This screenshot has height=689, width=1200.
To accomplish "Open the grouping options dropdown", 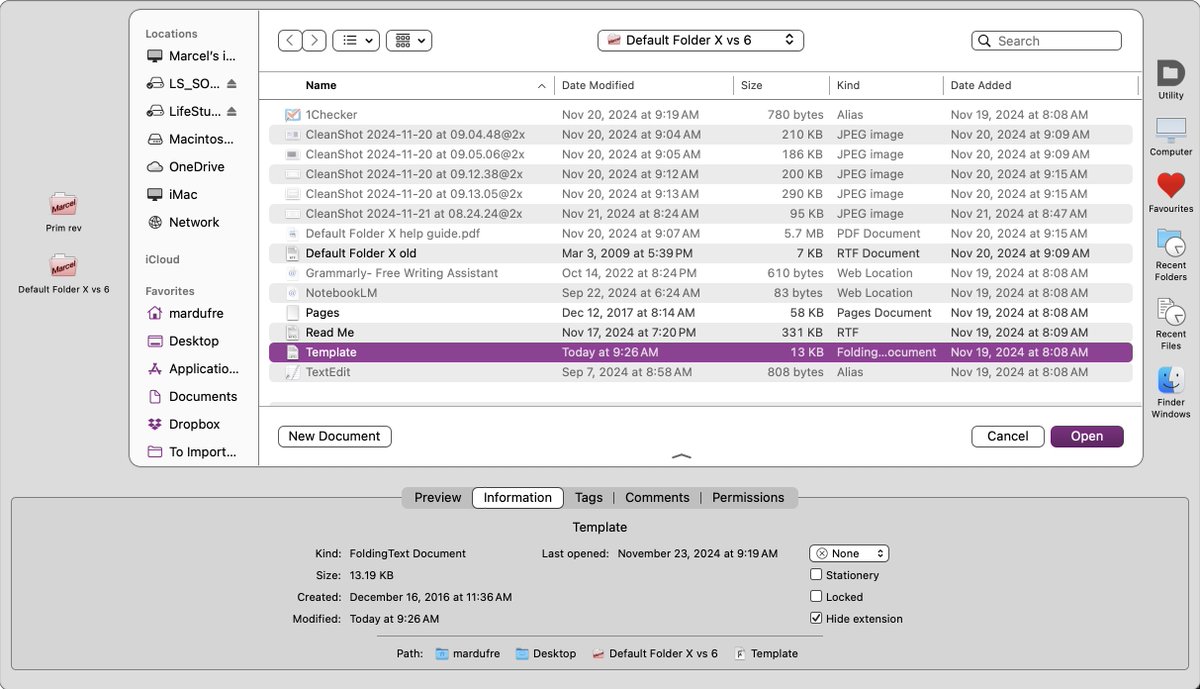I will click(408, 40).
